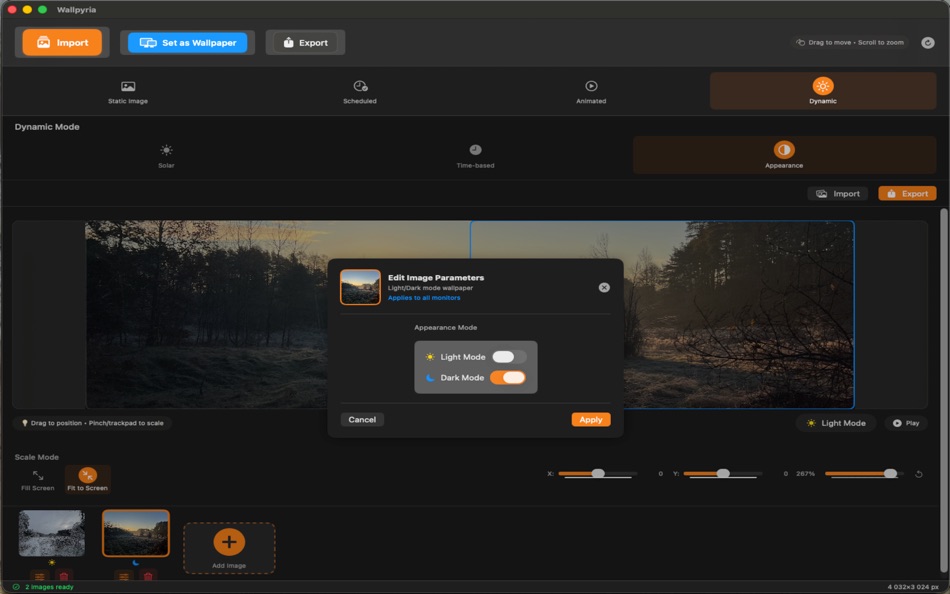Viewport: 950px width, 594px height.
Task: Click the 'Drag to move • Scroll to zoom' hint
Action: (x=849, y=42)
